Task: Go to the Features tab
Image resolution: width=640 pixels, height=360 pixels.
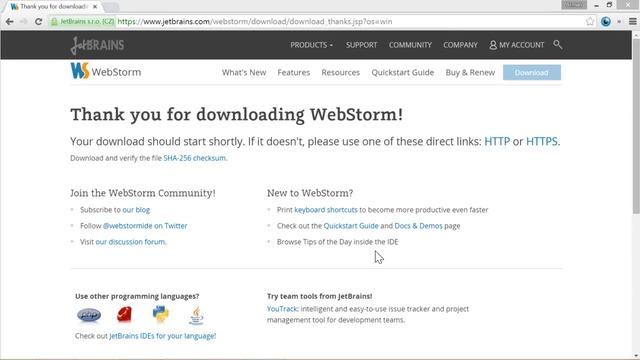Action: tap(294, 73)
